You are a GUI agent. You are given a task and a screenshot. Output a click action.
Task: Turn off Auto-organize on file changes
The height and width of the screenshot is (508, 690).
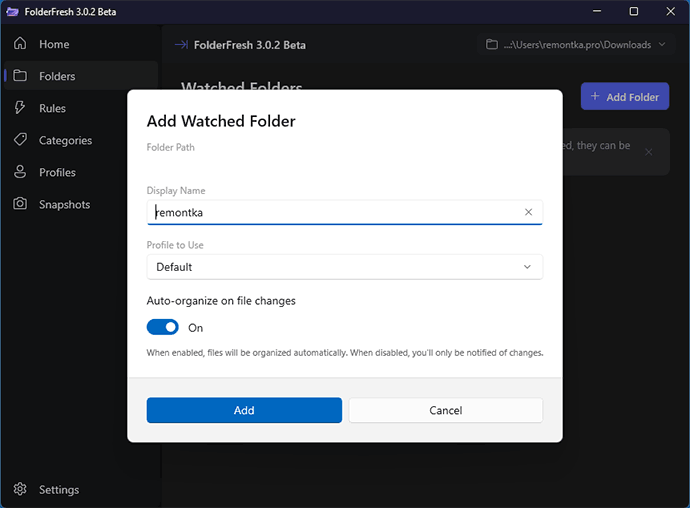point(162,328)
